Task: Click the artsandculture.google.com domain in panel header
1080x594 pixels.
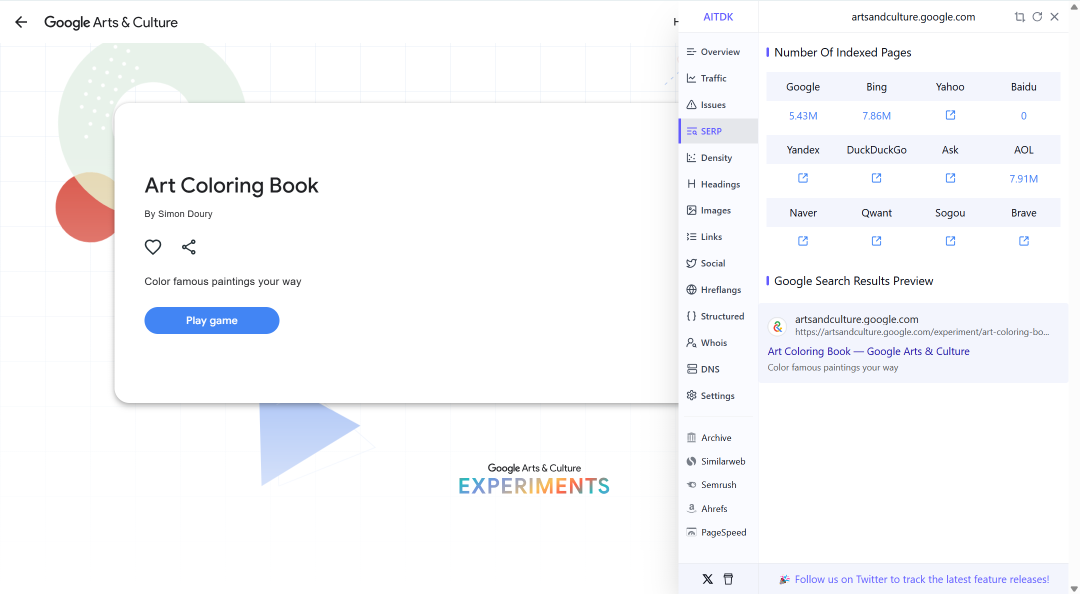Action: (x=913, y=17)
